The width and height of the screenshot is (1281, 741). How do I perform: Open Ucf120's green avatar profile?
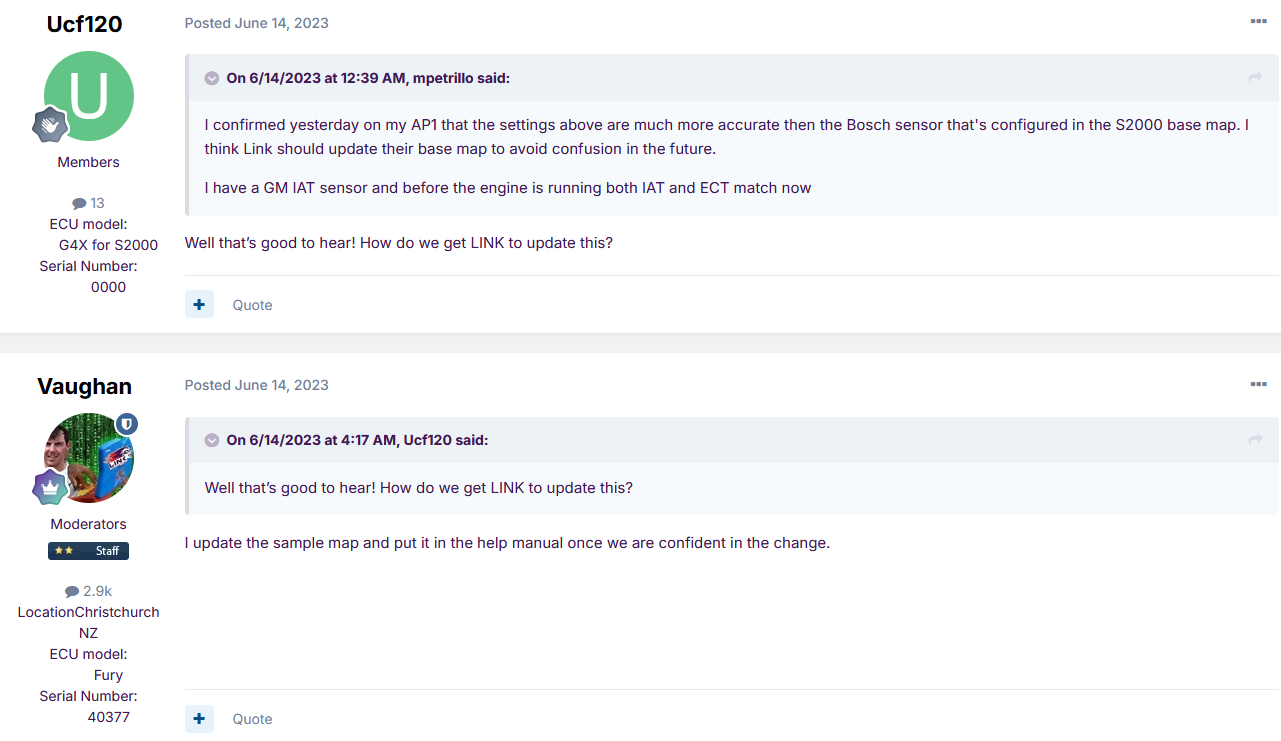pos(89,96)
